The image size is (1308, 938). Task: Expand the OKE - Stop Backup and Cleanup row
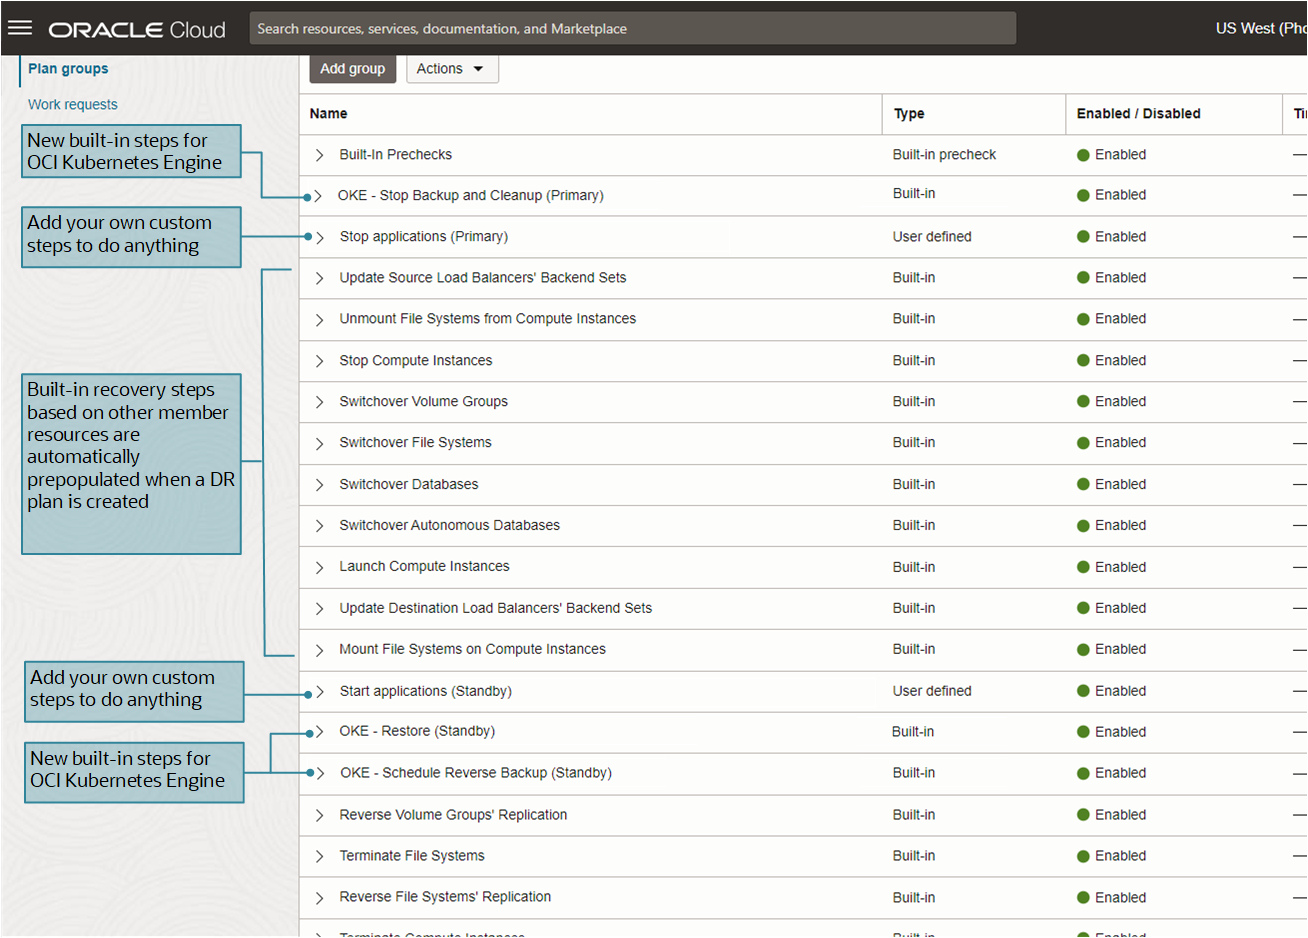[x=319, y=195]
